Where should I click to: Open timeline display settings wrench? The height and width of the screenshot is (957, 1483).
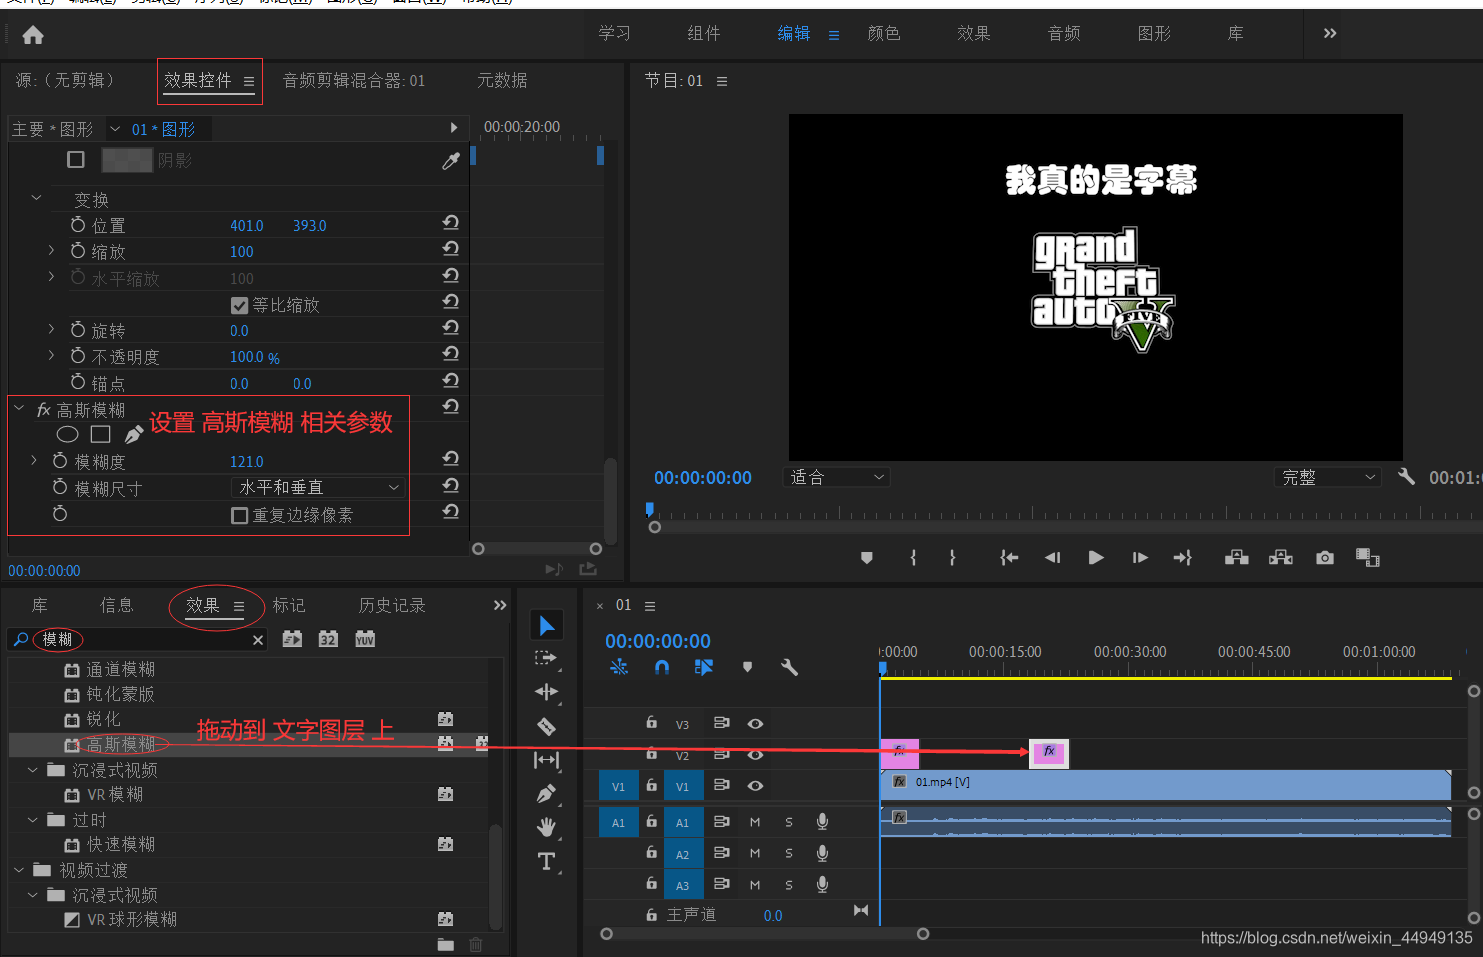pos(789,667)
